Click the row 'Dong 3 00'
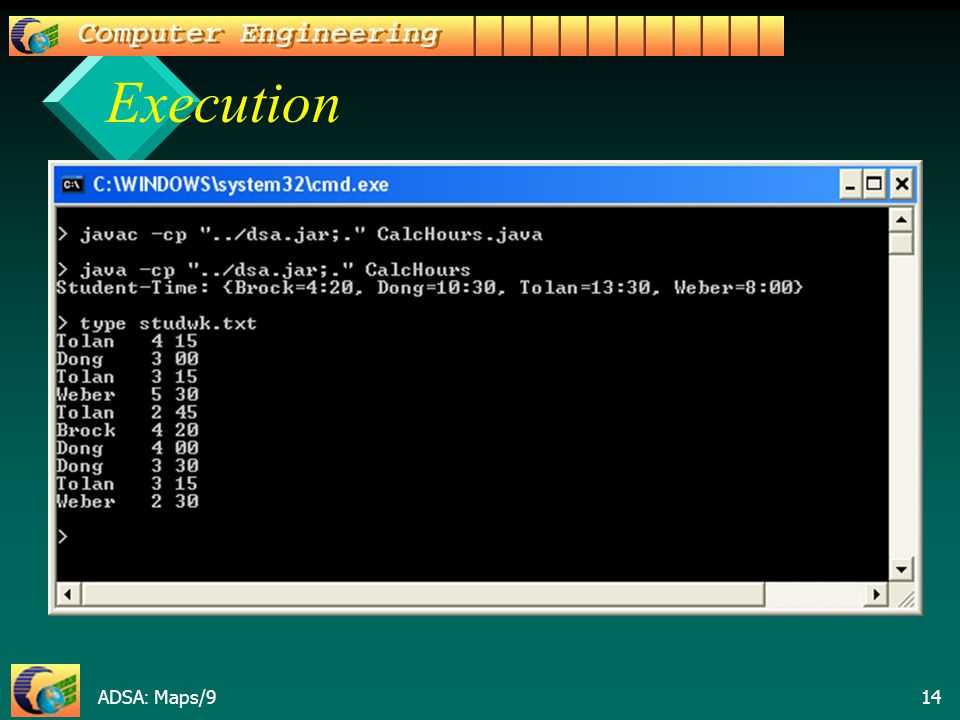Viewport: 960px width, 720px height. 127,359
